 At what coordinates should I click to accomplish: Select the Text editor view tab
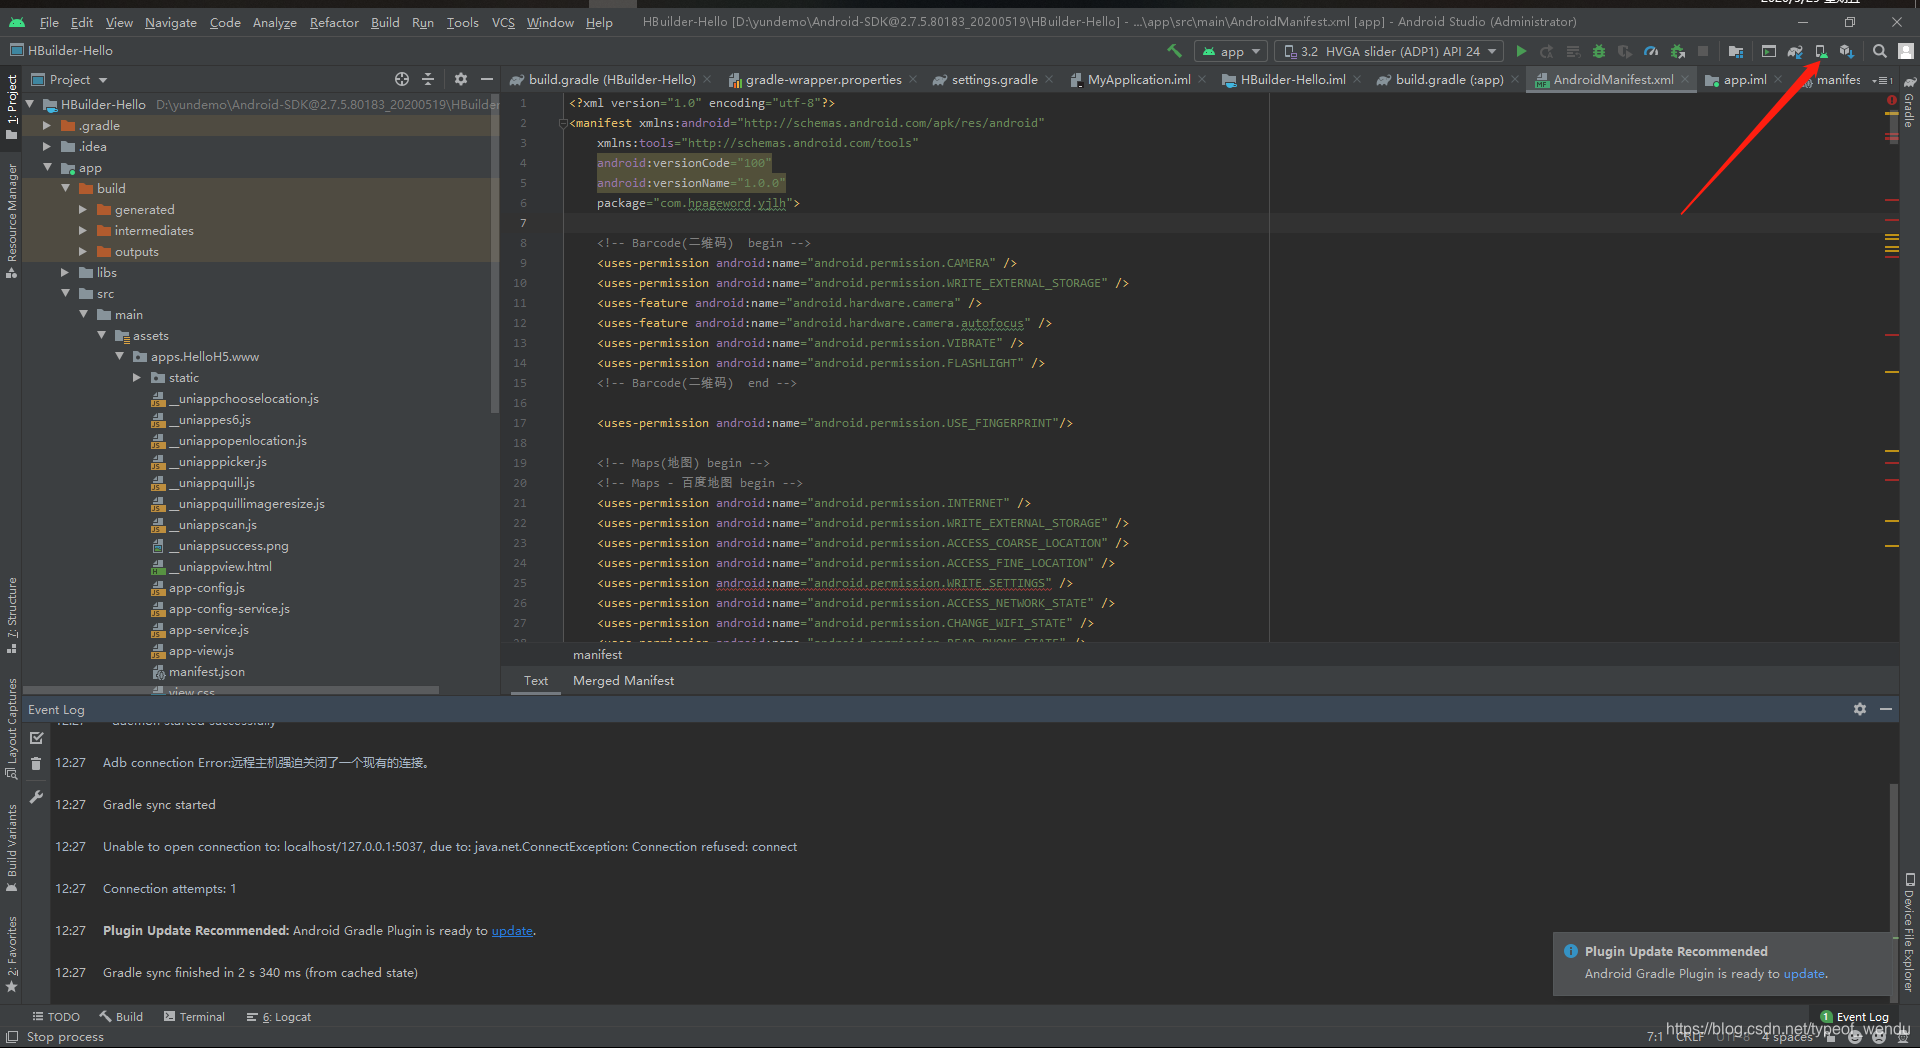point(536,681)
